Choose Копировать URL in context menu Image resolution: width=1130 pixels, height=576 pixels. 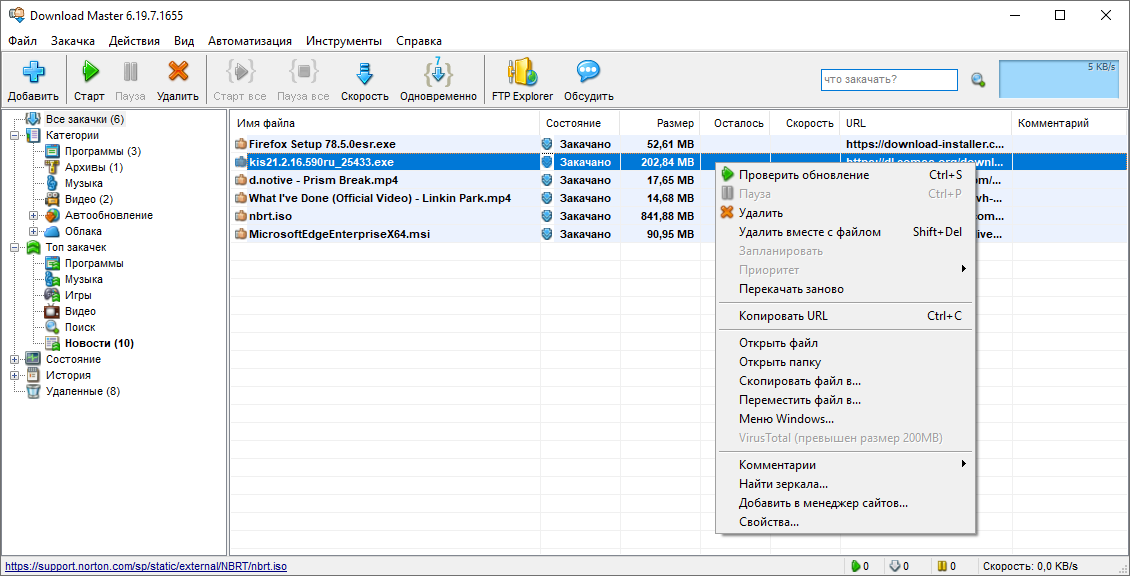click(x=844, y=316)
